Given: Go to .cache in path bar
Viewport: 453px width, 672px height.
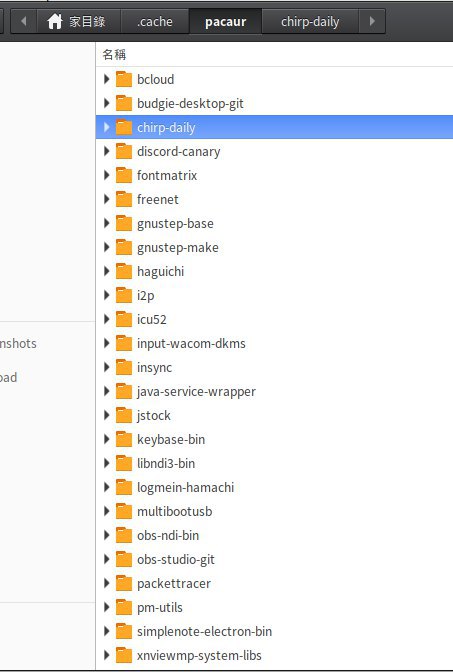Looking at the screenshot, I should pos(155,21).
